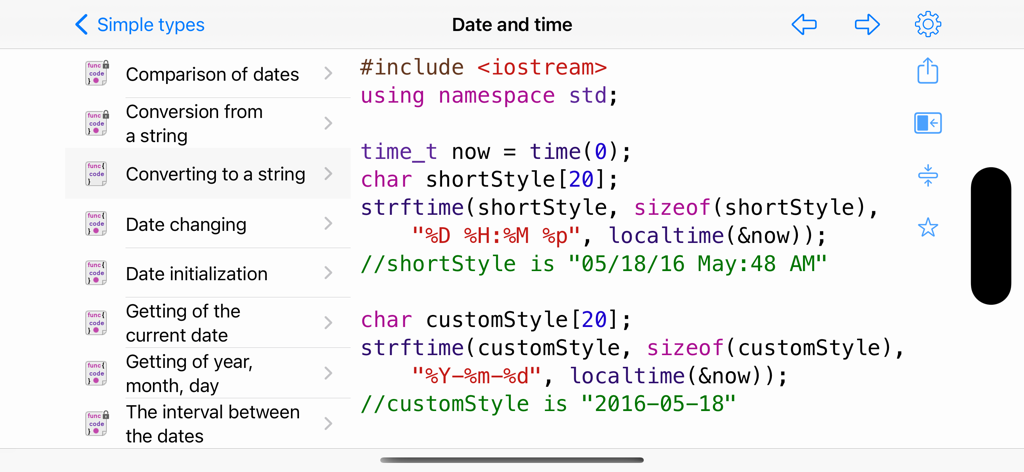Tap the 'using namespace std;' line
Image resolution: width=1024 pixels, height=472 pixels.
[x=489, y=95]
